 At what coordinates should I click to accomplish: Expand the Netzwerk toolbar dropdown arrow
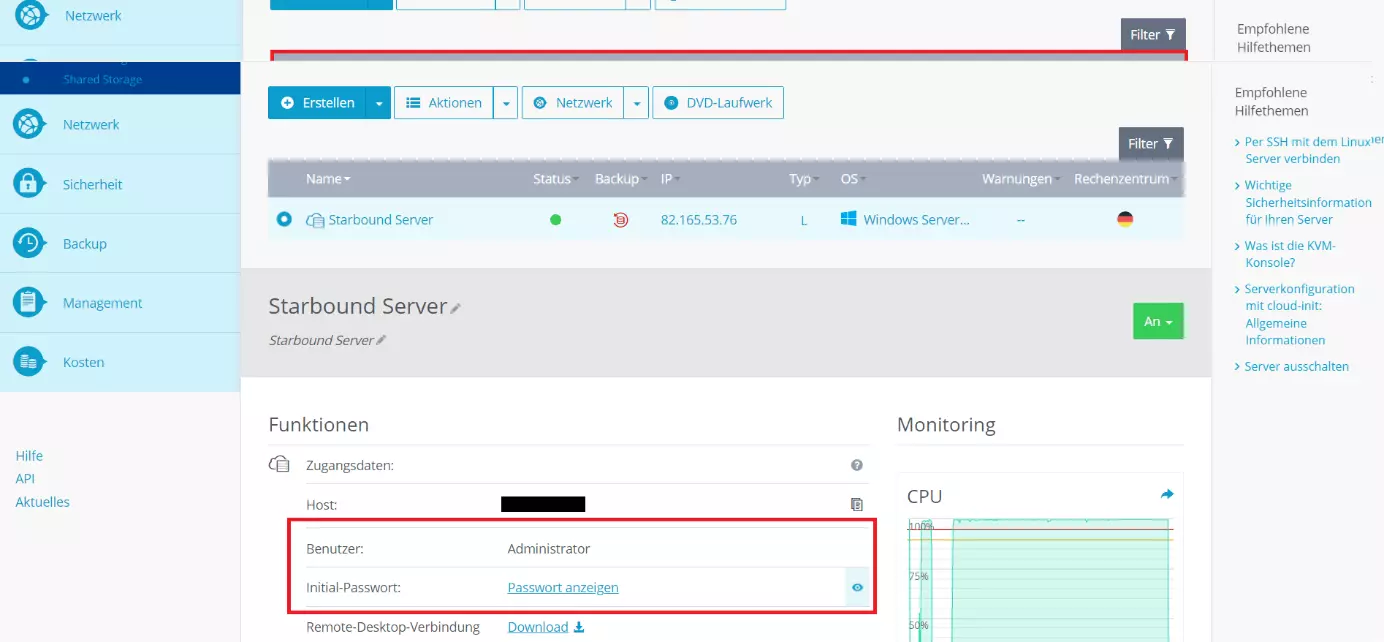click(637, 103)
